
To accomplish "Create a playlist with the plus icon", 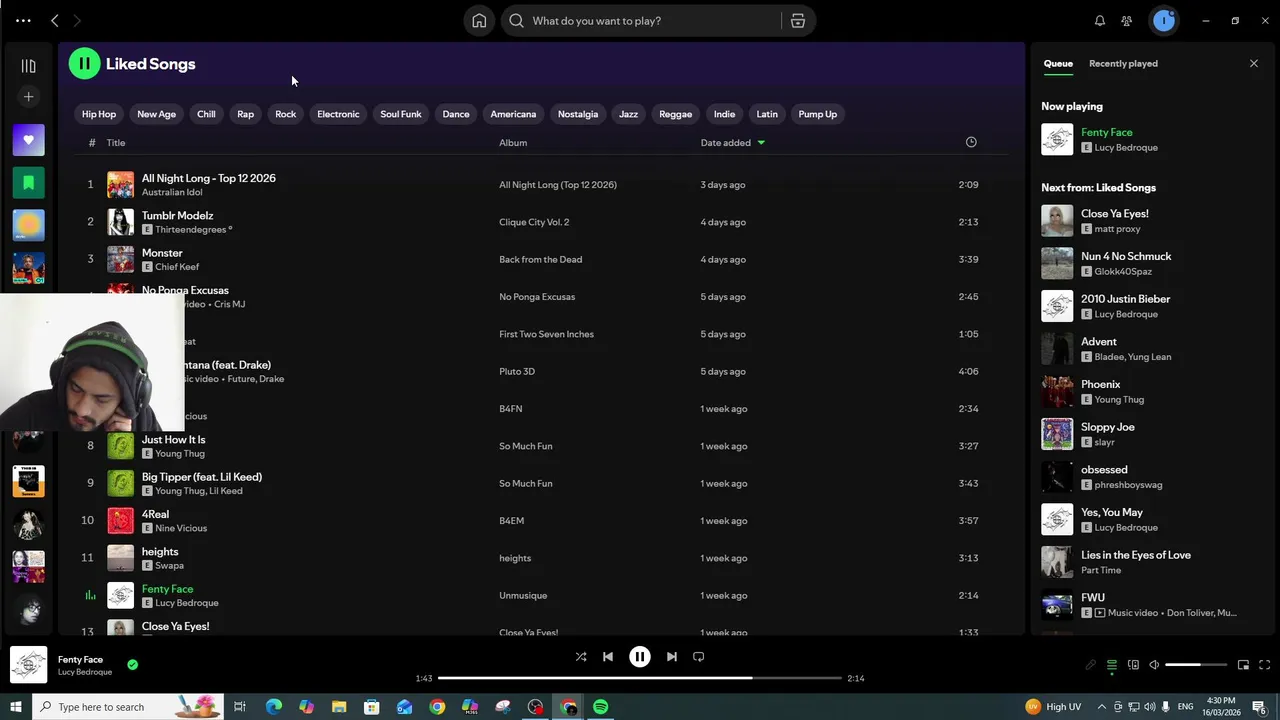I will coord(28,97).
